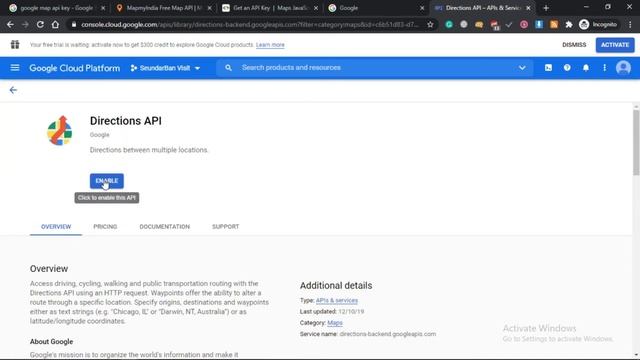Screen dimensions: 640x360
Task: Open a new browser tab
Action: click(x=546, y=8)
